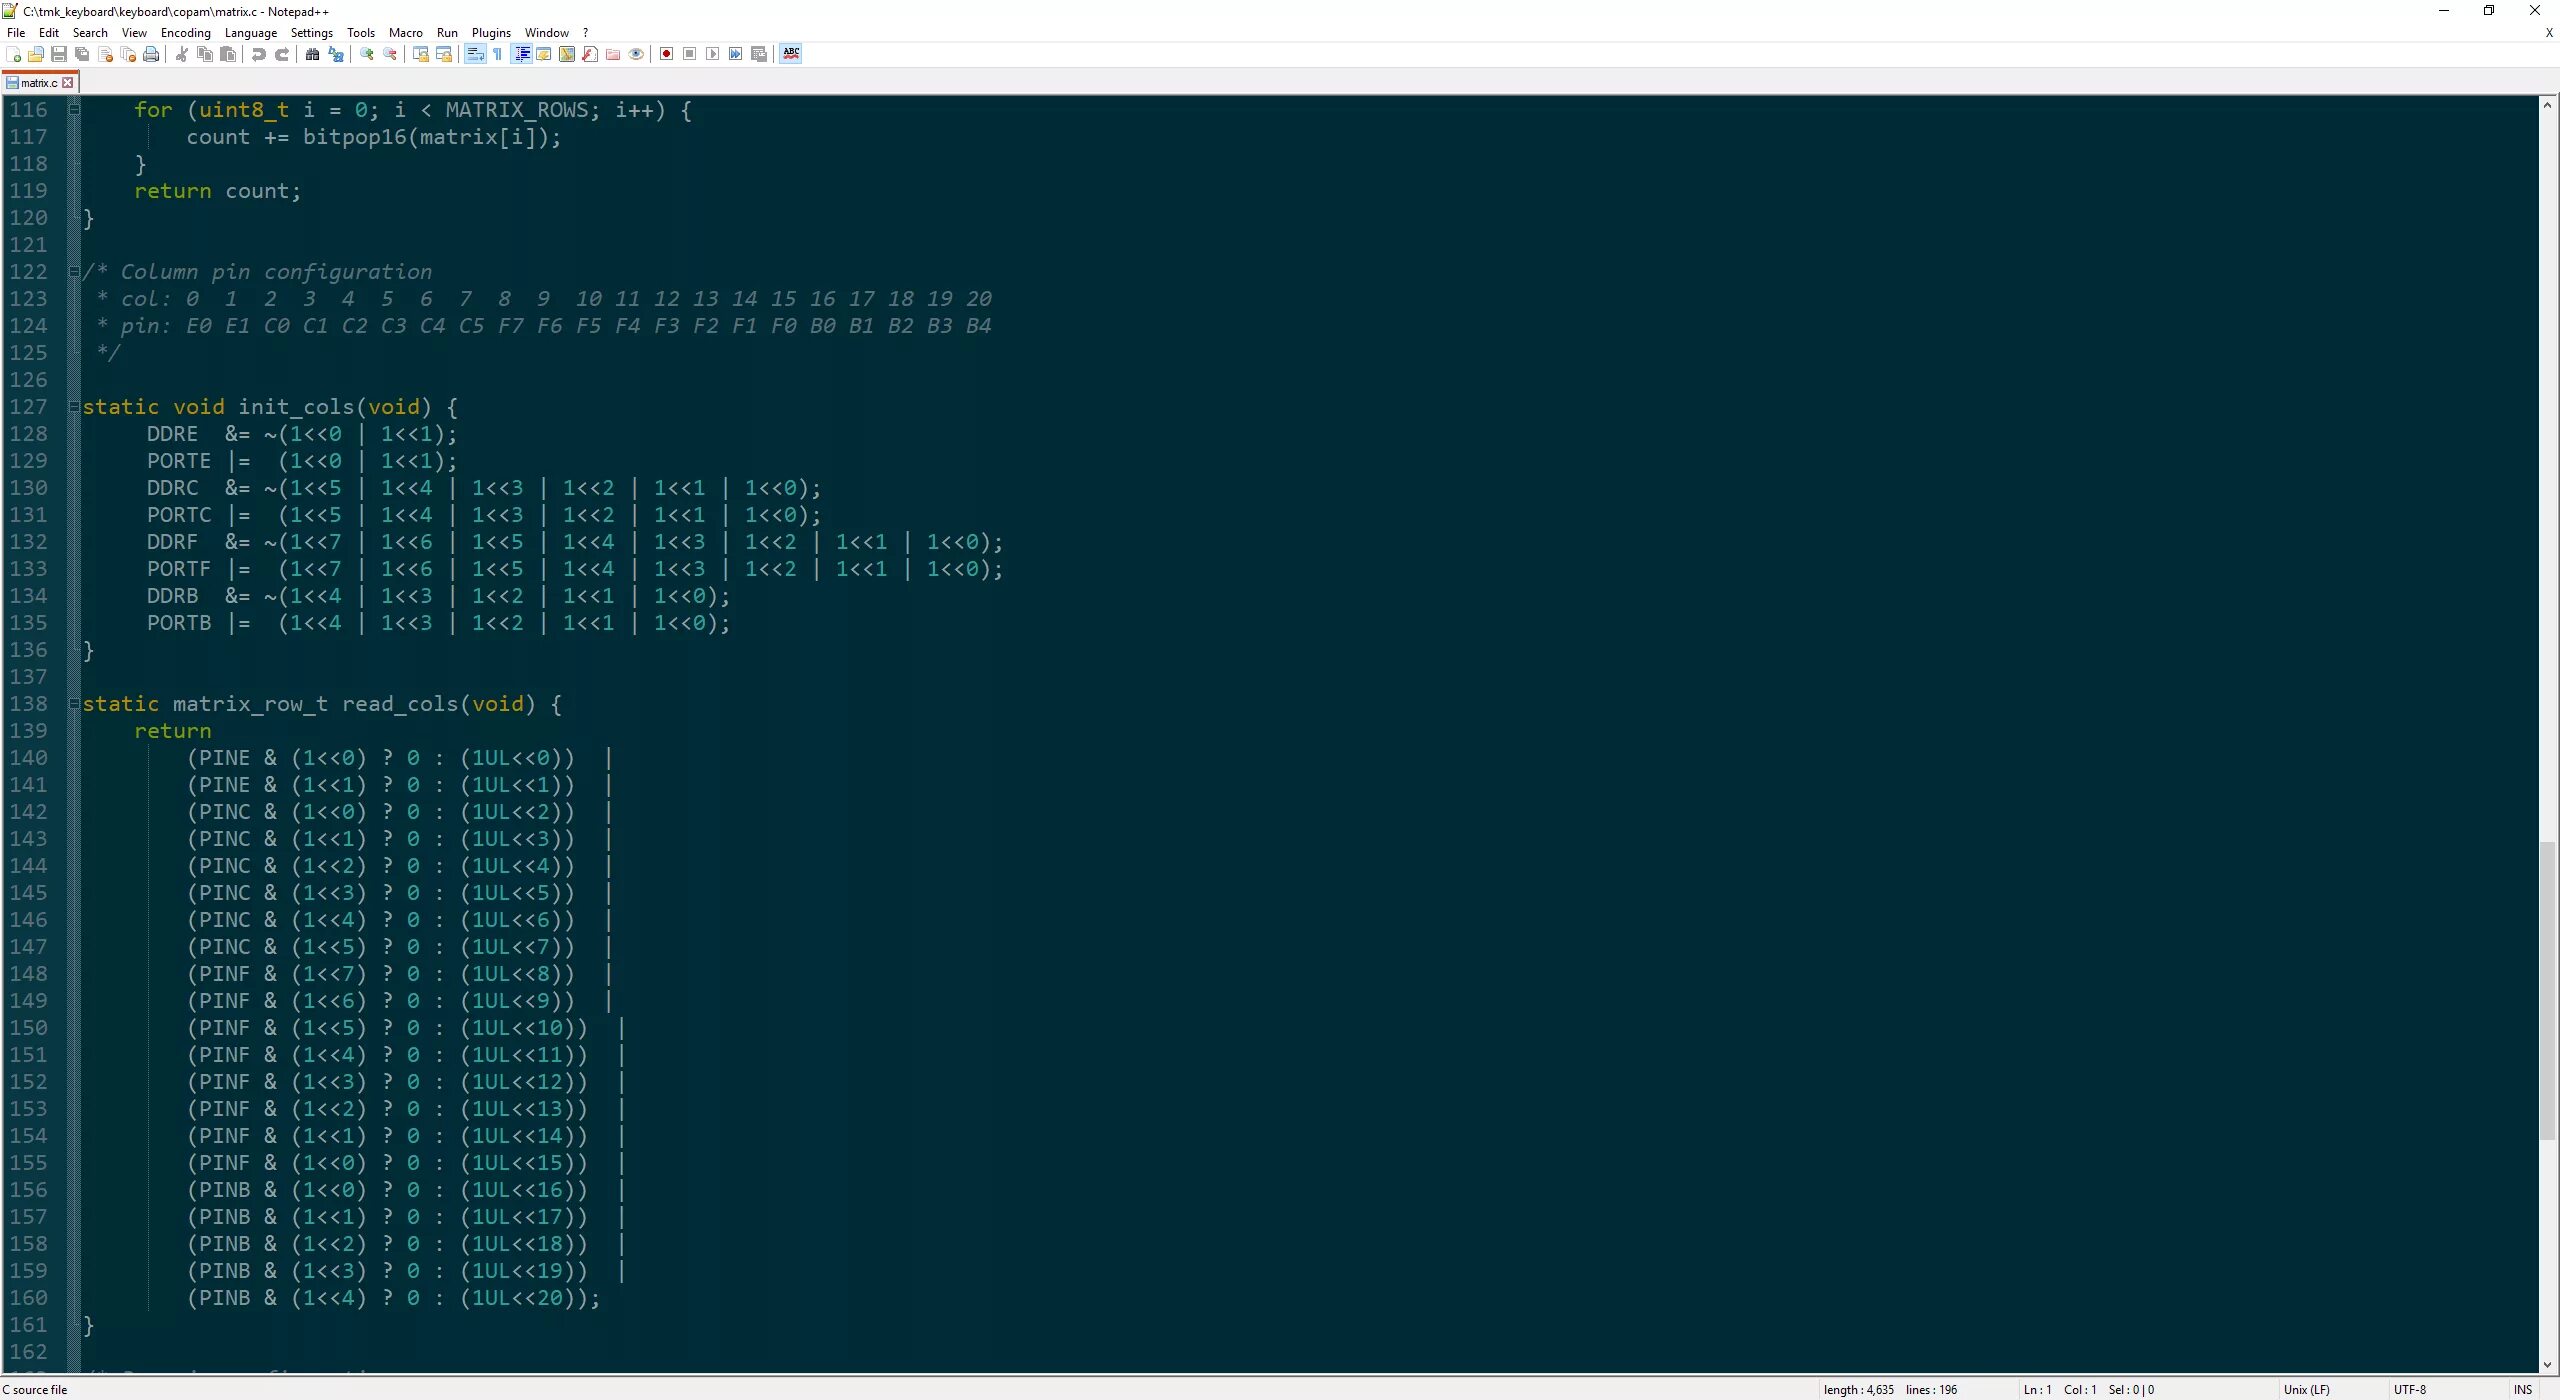Collapse the init_cols function fold marker

[x=74, y=407]
